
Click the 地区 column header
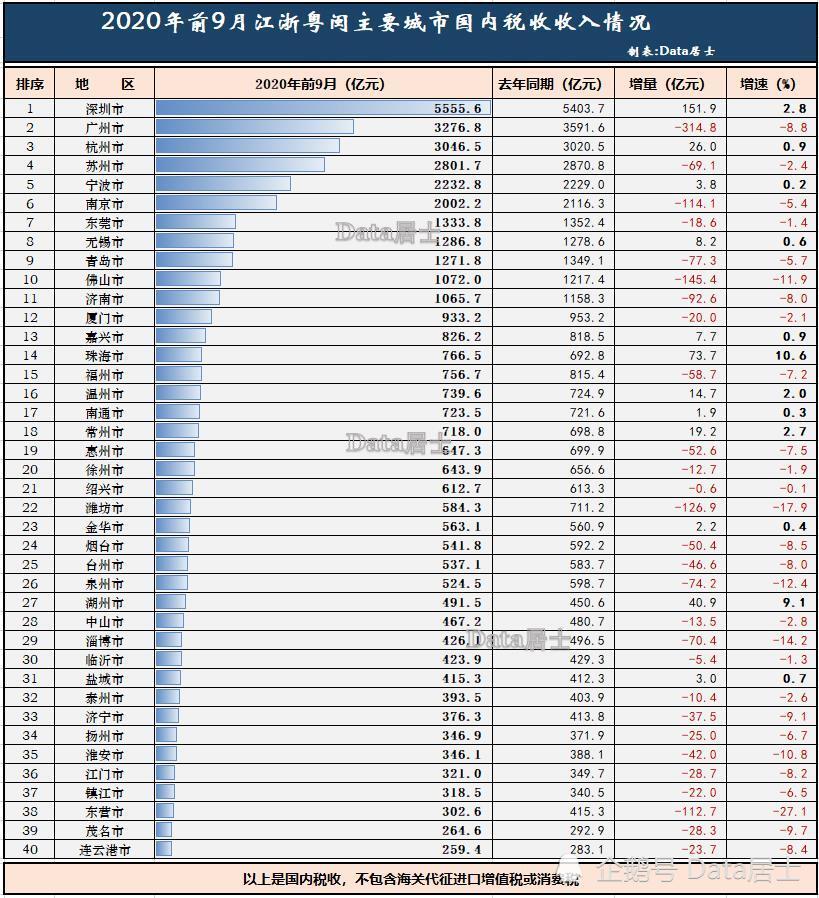pyautogui.click(x=105, y=84)
